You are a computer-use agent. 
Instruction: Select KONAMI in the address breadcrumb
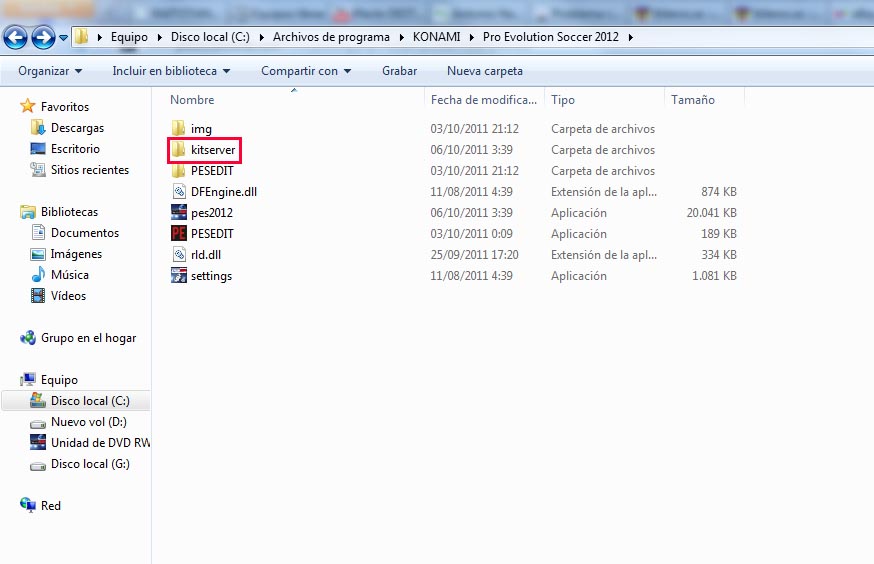(x=436, y=37)
